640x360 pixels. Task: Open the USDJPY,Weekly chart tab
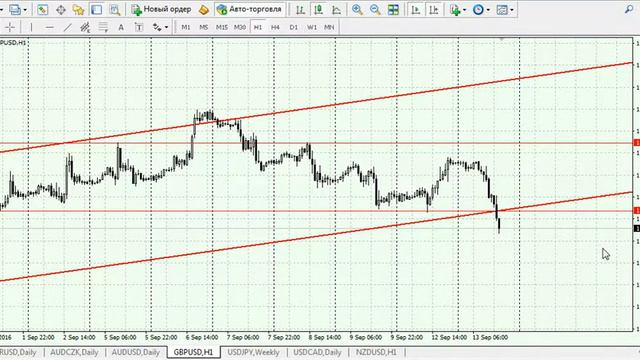[253, 352]
